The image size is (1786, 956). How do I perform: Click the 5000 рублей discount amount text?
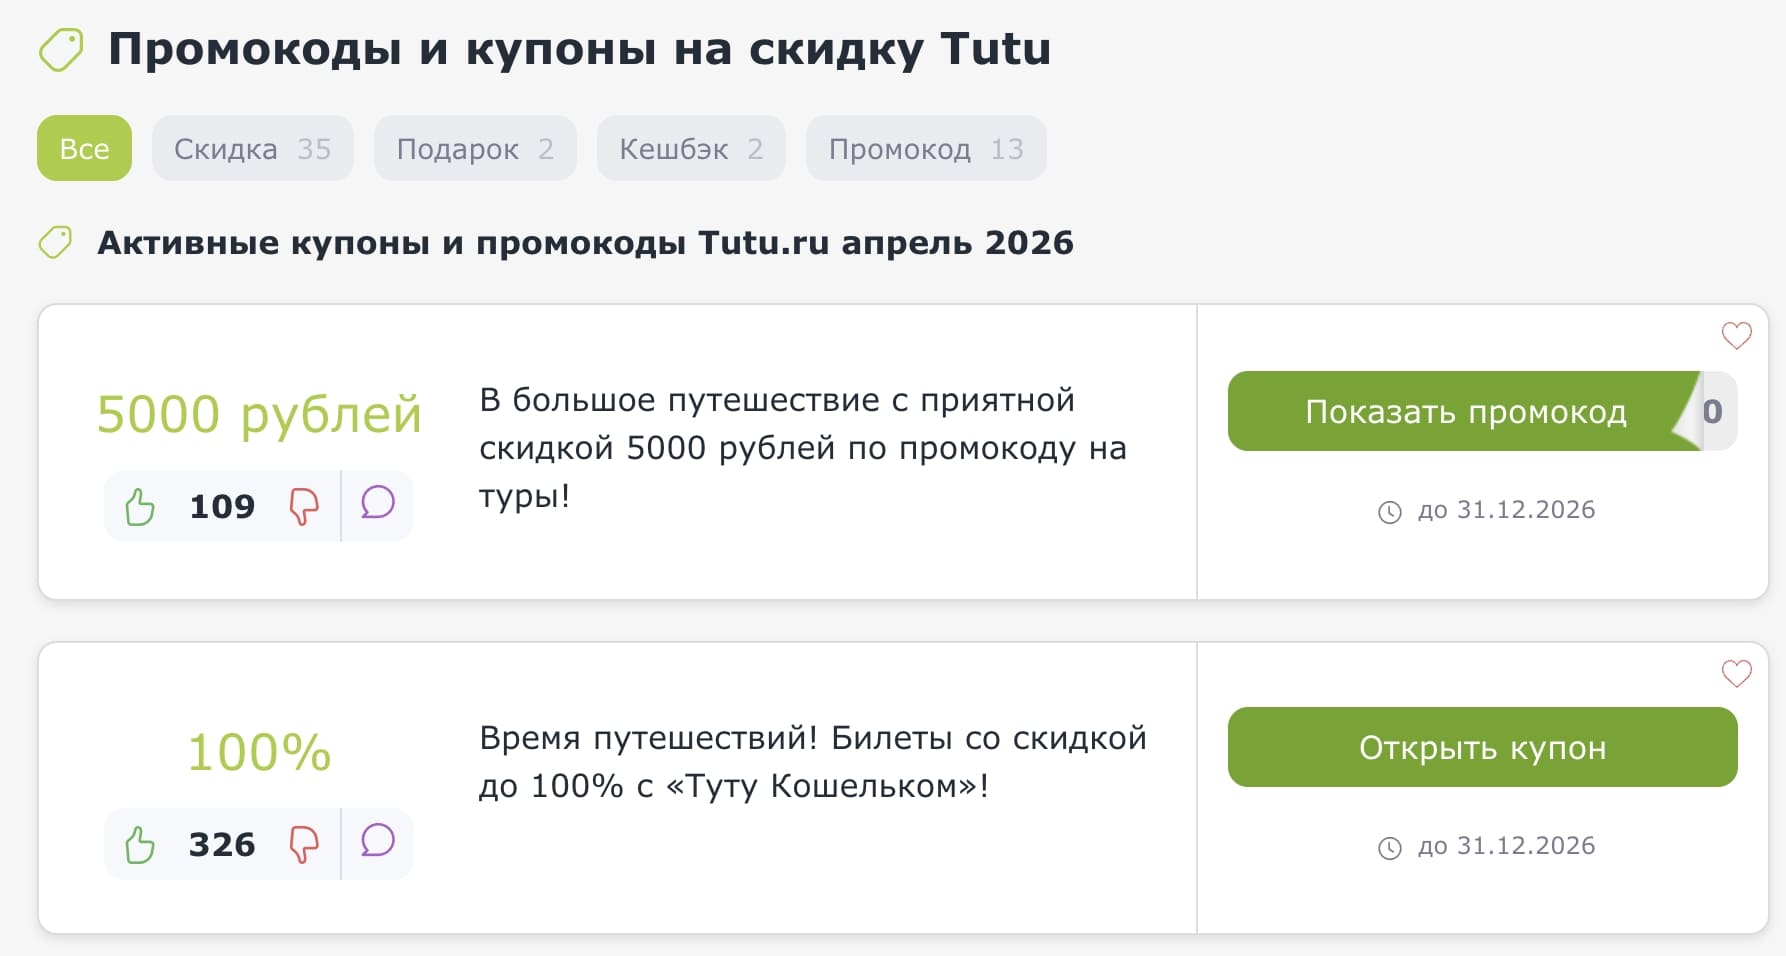(259, 412)
